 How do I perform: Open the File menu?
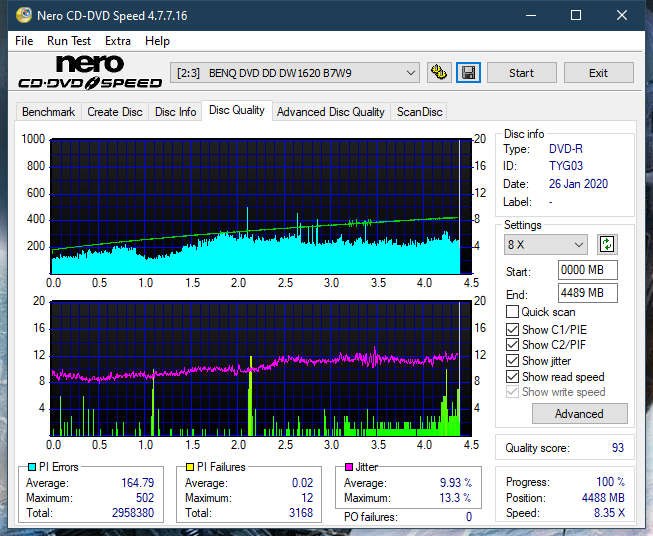pos(24,41)
